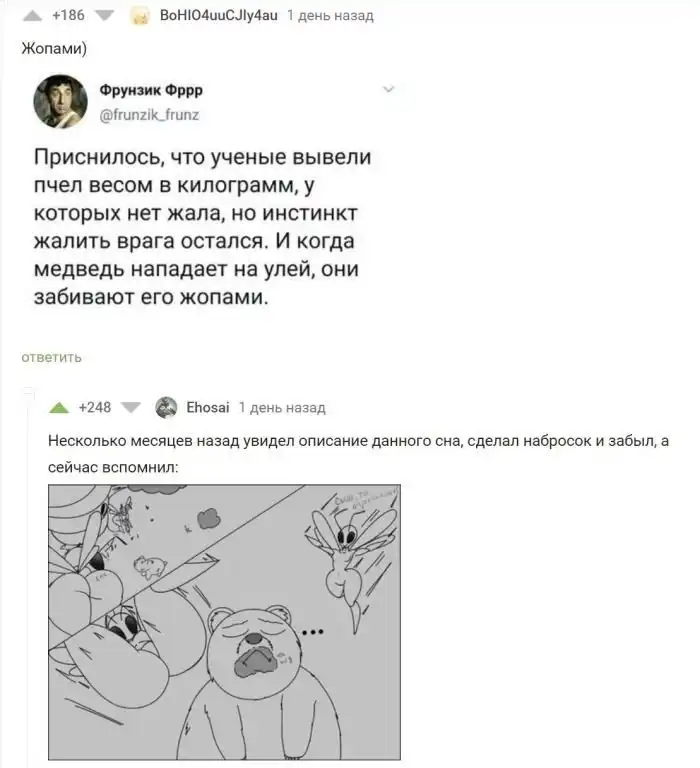Open Фрунзик Фррр avatar photo
The height and width of the screenshot is (768, 700).
click(60, 101)
